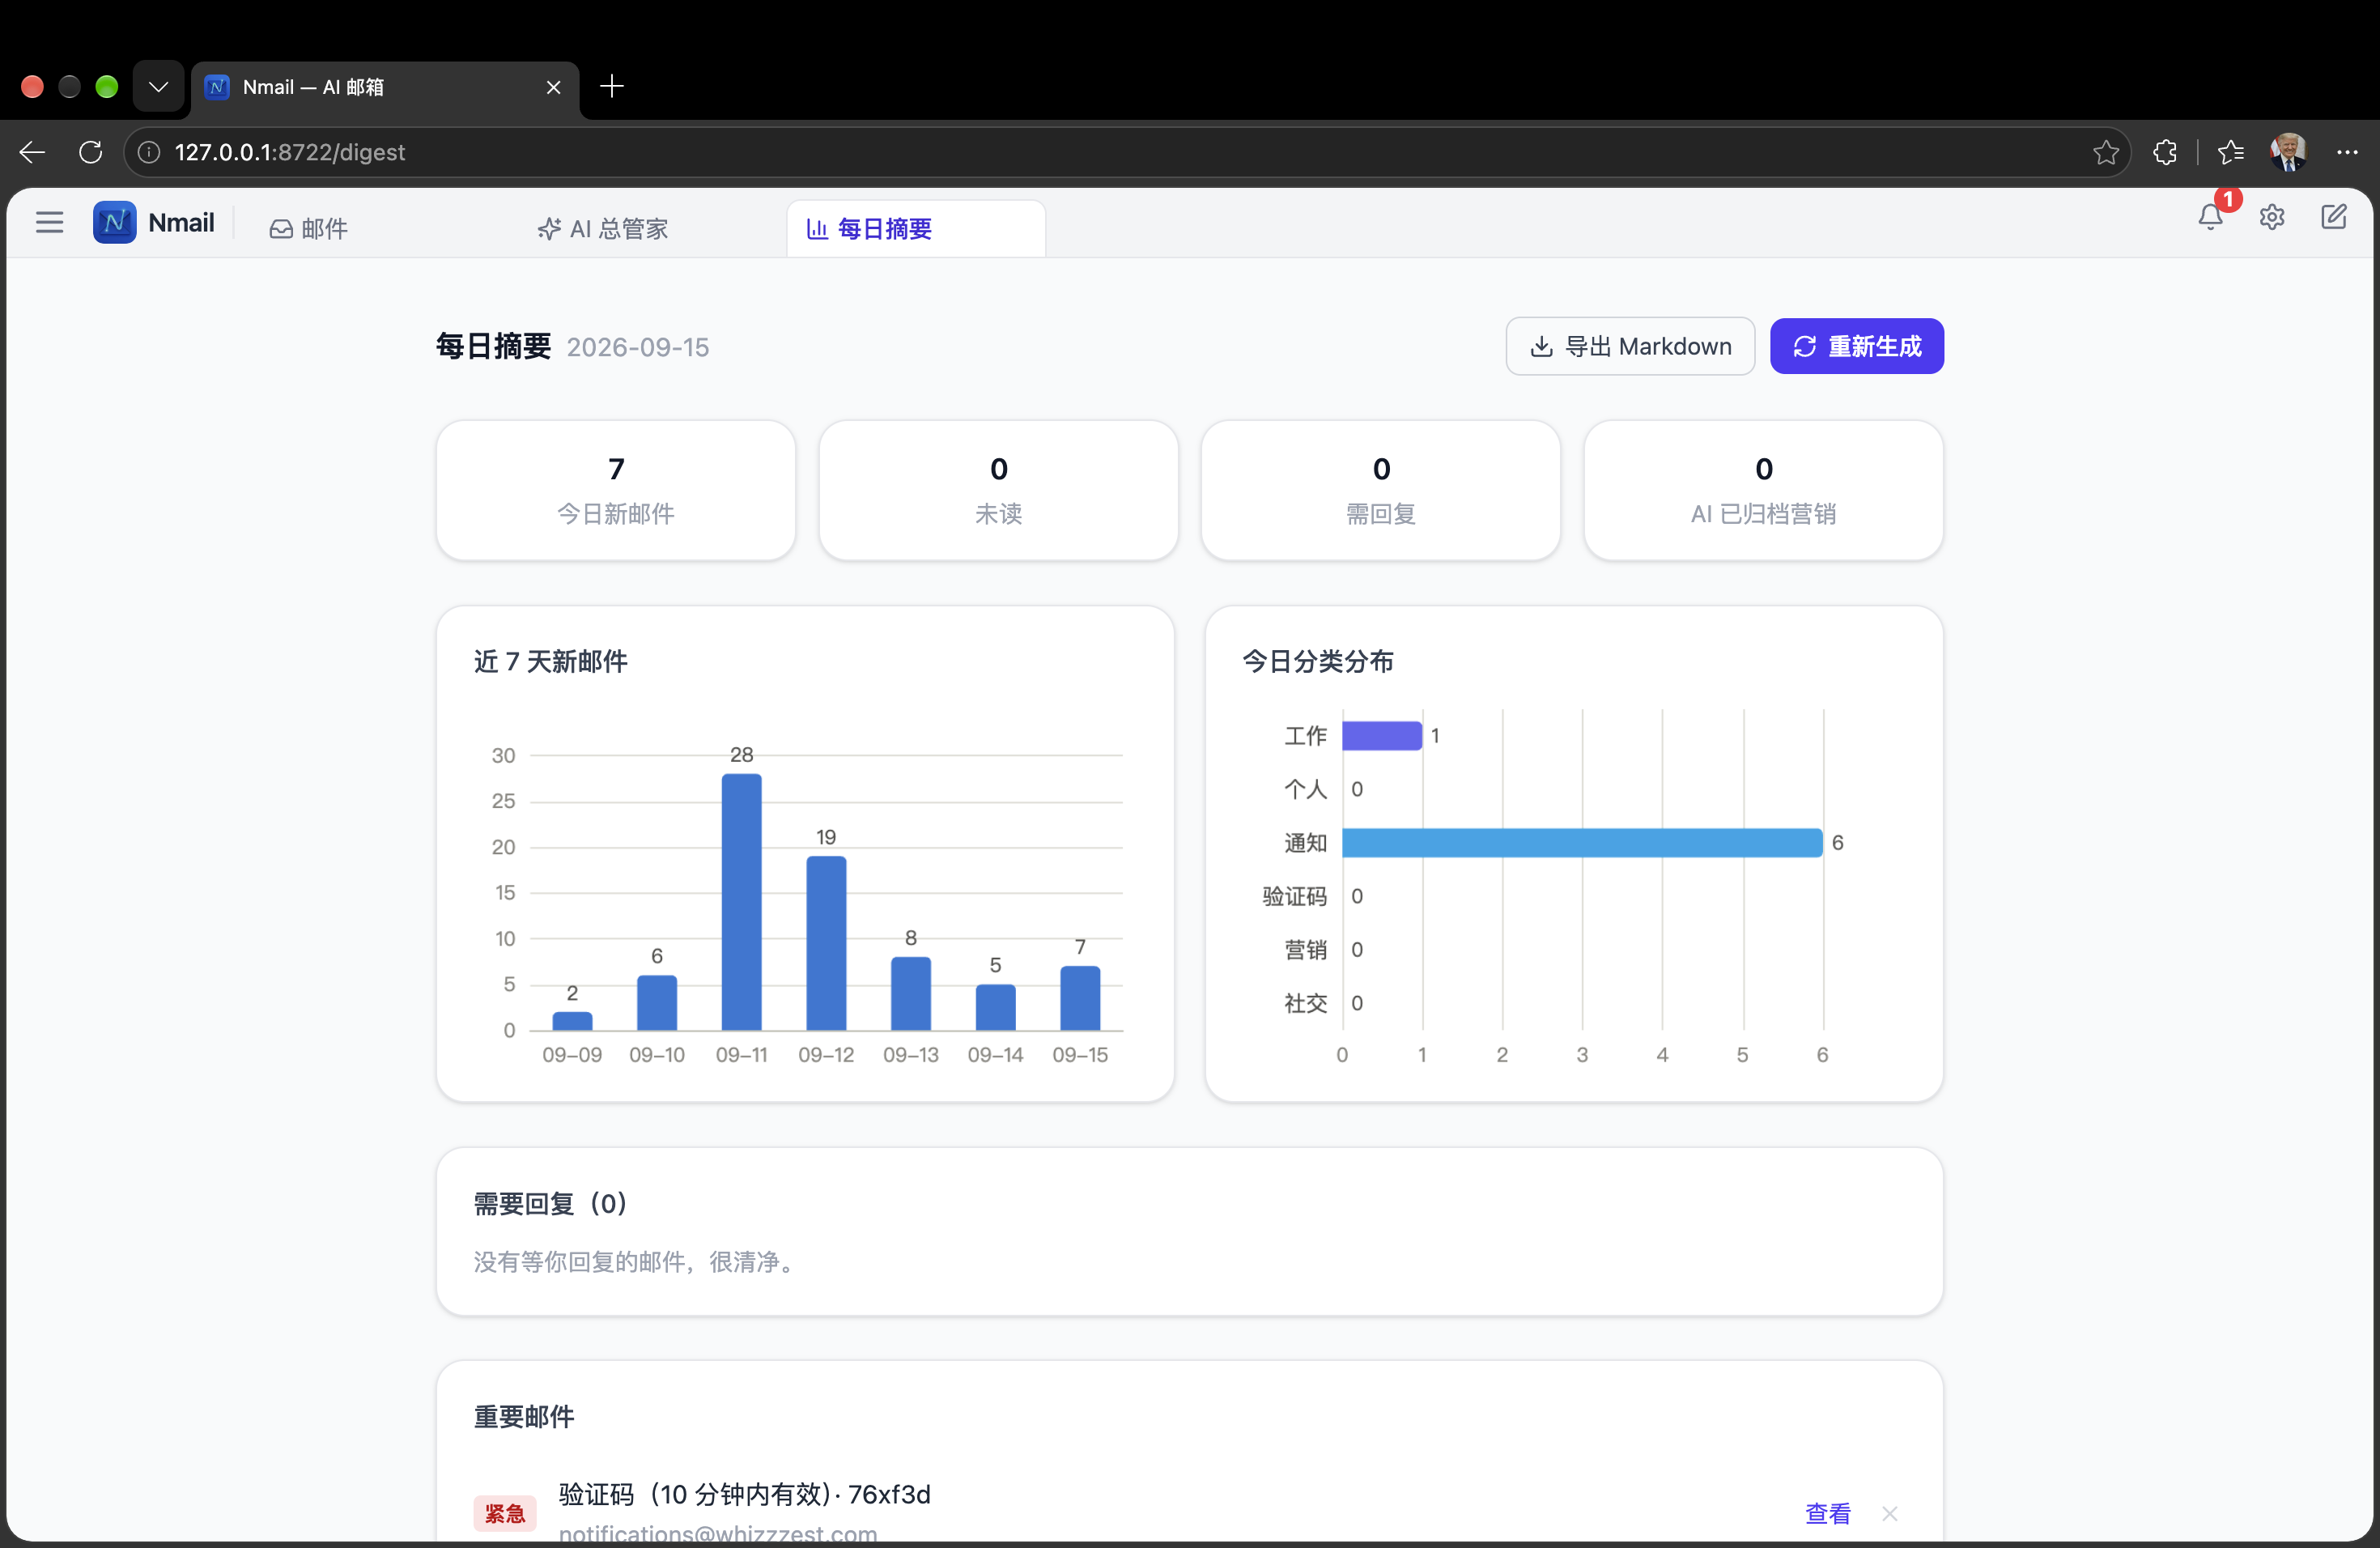The image size is (2380, 1548).
Task: Open the hamburger sidebar menu
Action: pyautogui.click(x=49, y=222)
